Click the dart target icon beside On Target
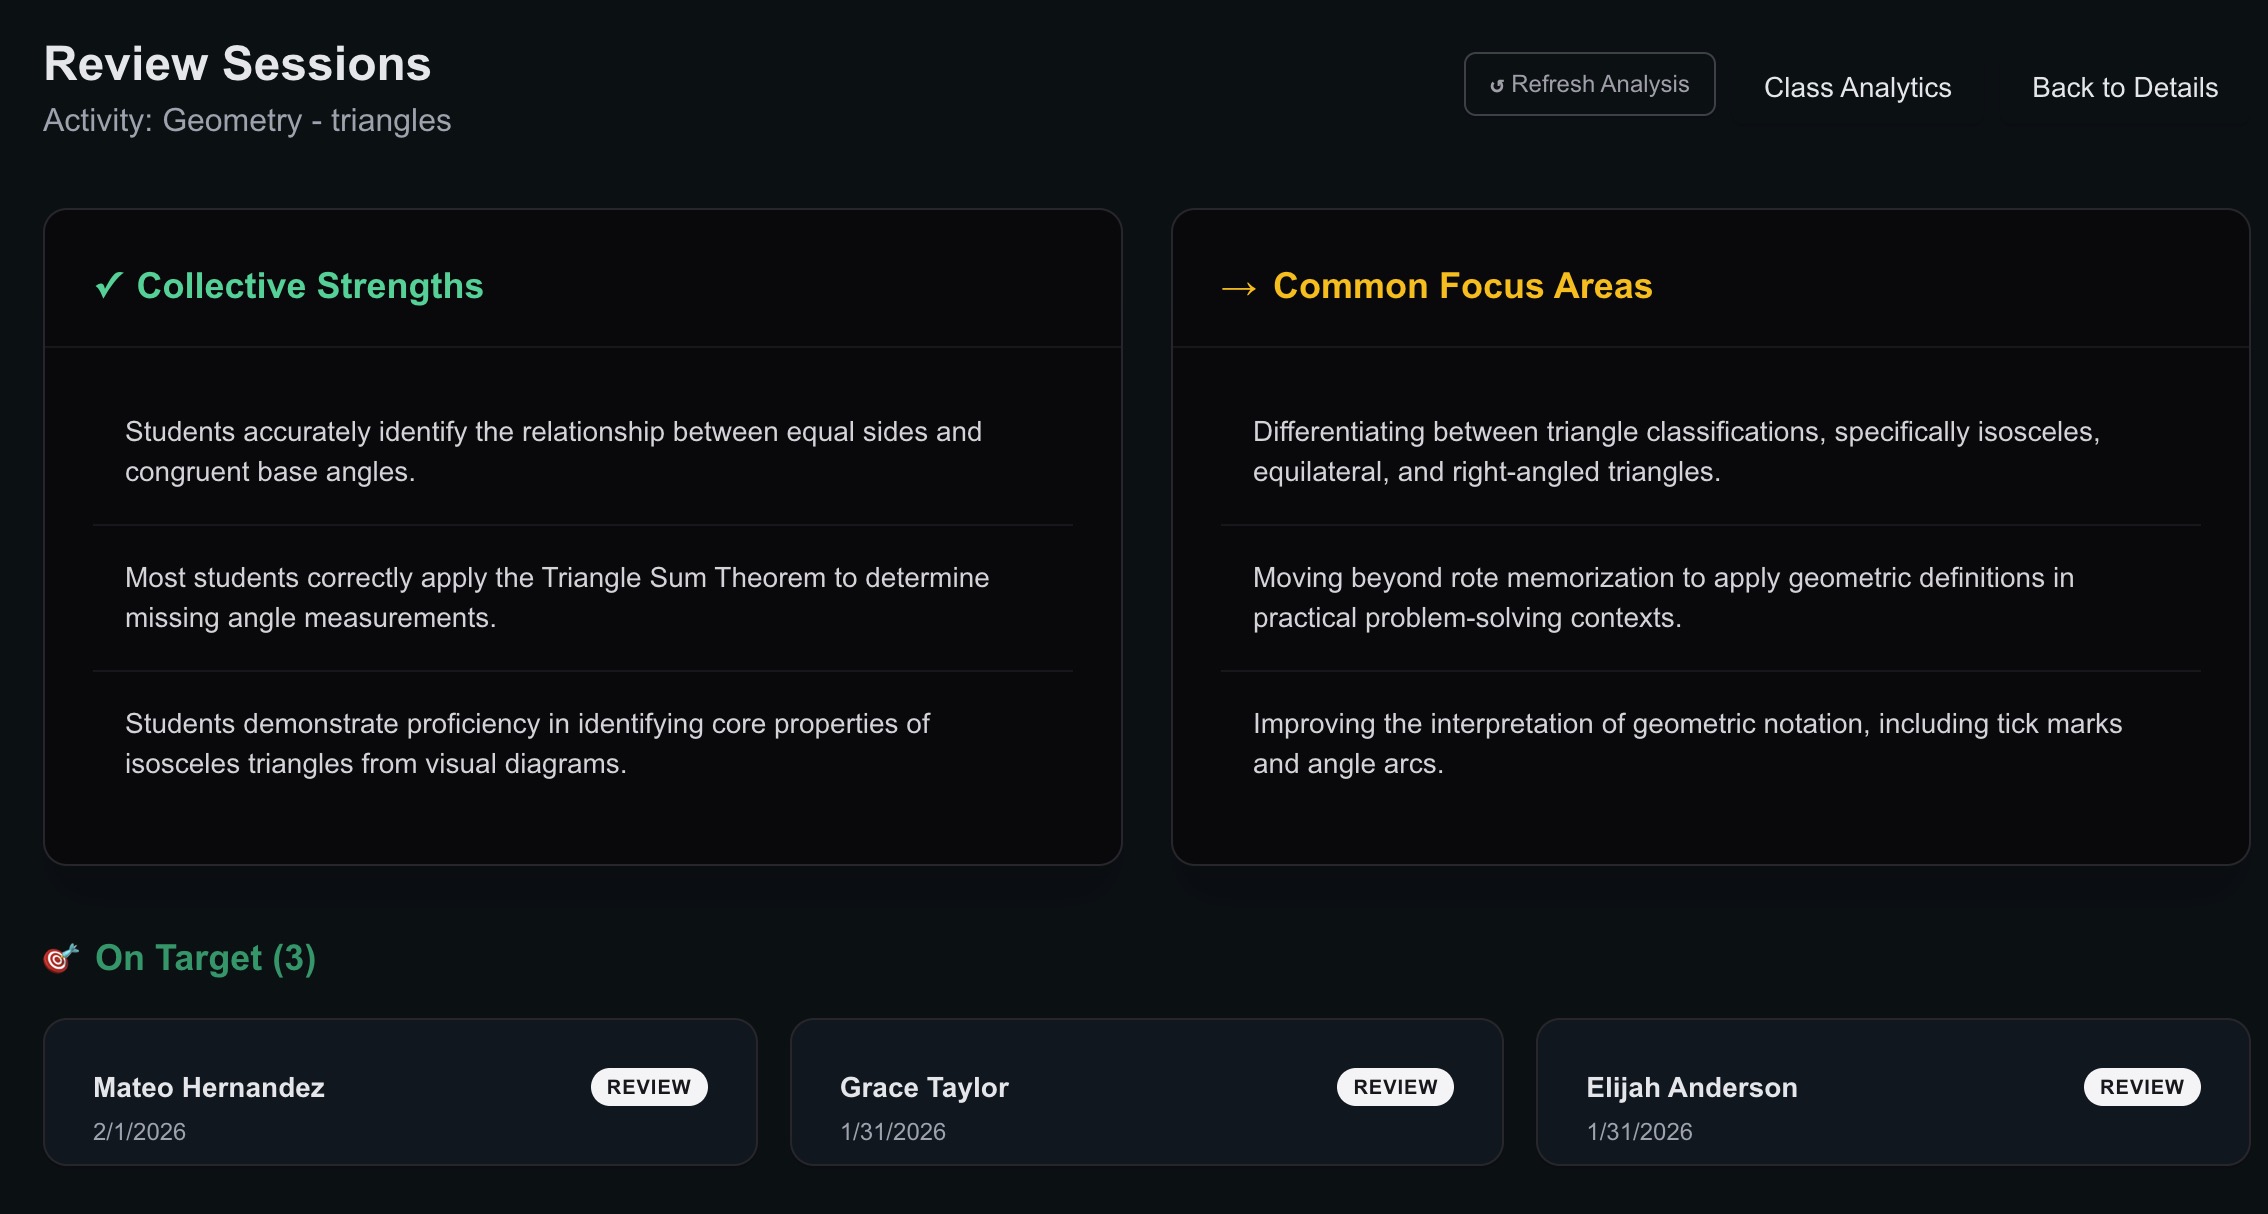 [61, 958]
